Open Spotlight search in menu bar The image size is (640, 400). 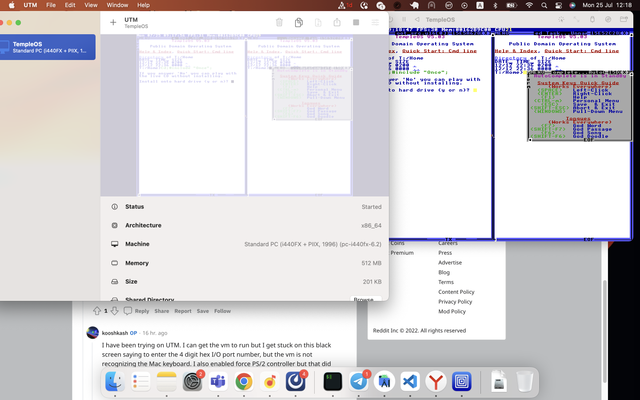pyautogui.click(x=544, y=5)
